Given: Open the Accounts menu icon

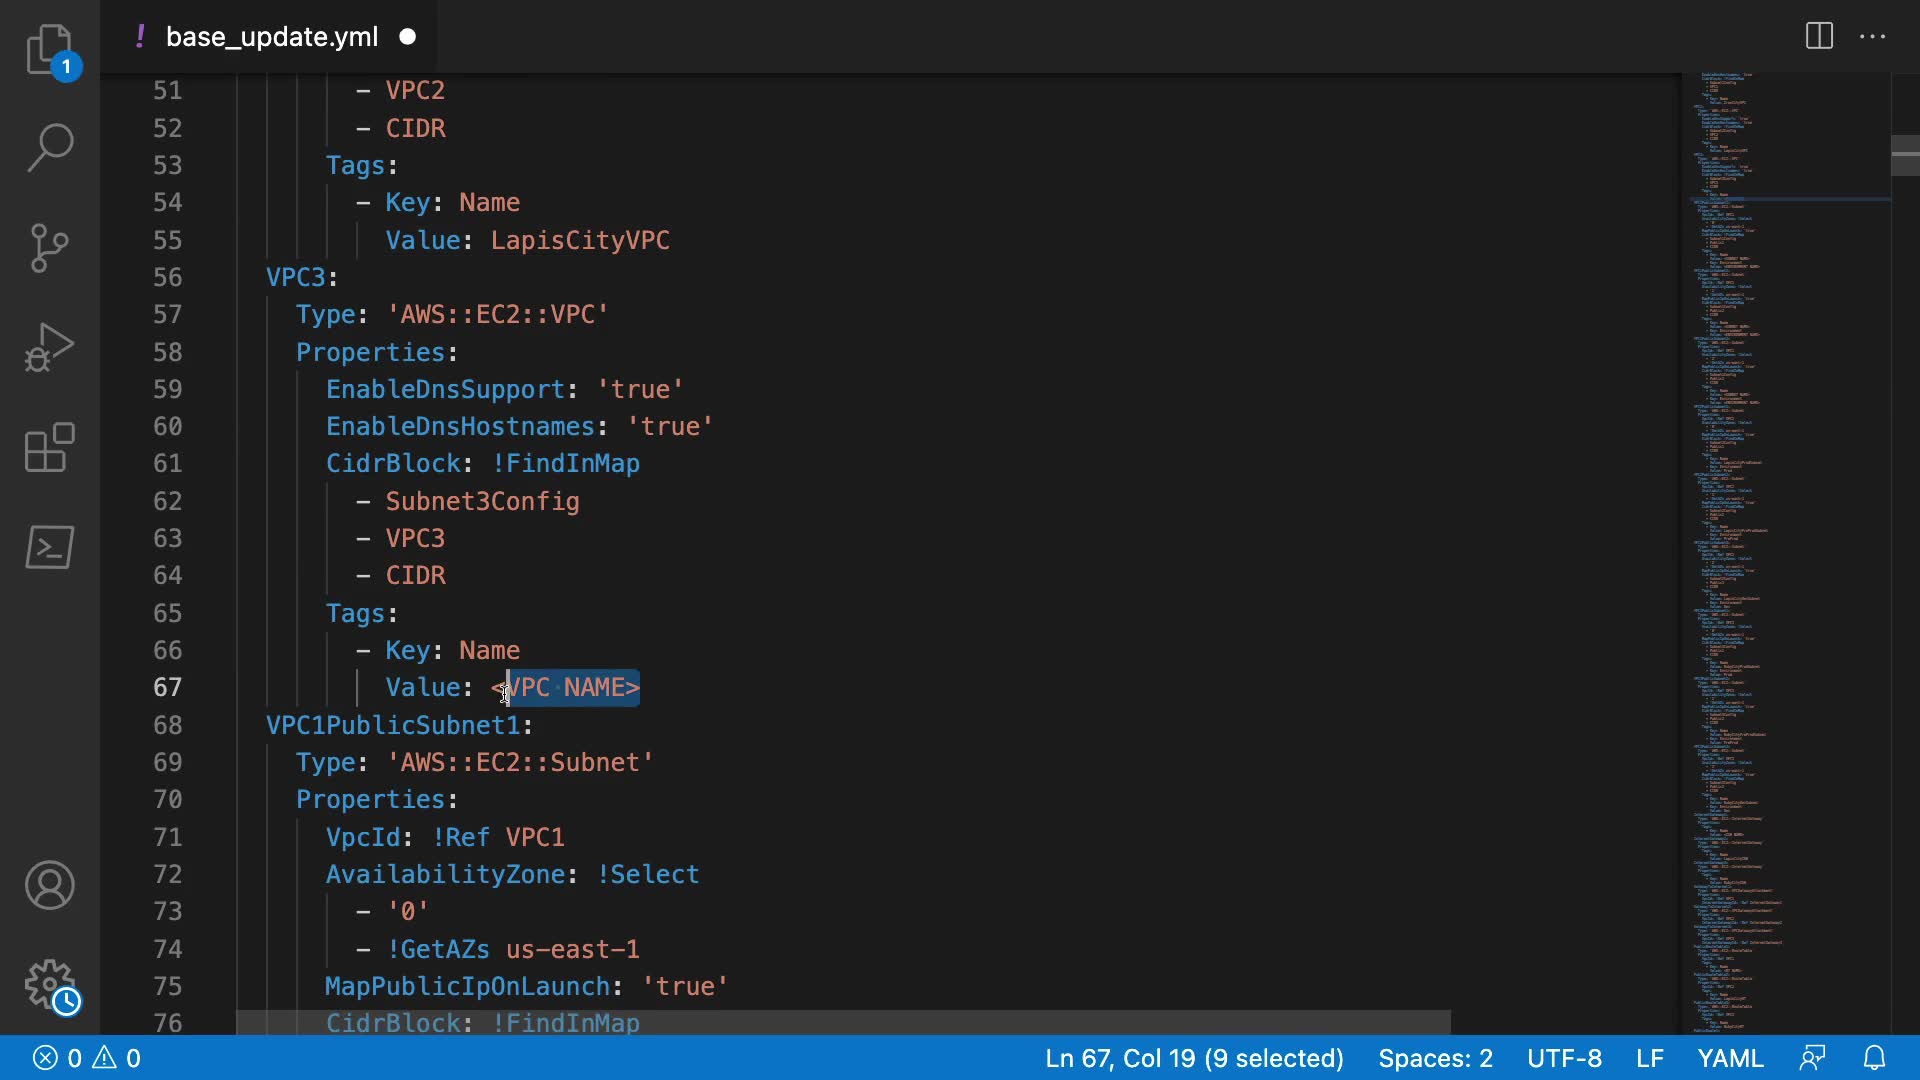Looking at the screenshot, I should click(x=49, y=885).
